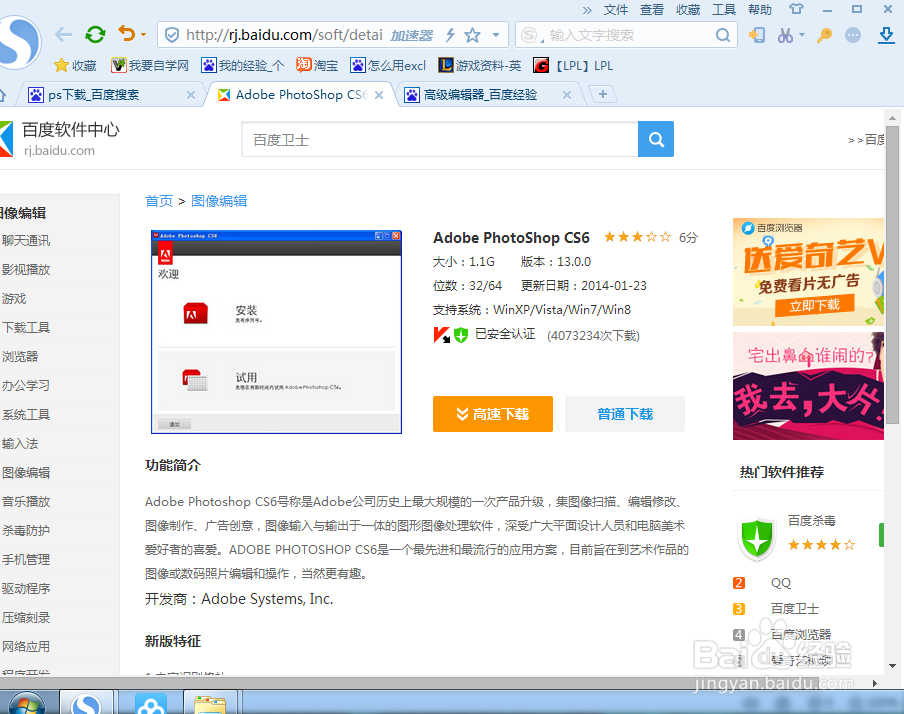Screen dimensions: 904x714
Task: Click the 爱奇艺 立即下载 ad banner
Action: 808,272
